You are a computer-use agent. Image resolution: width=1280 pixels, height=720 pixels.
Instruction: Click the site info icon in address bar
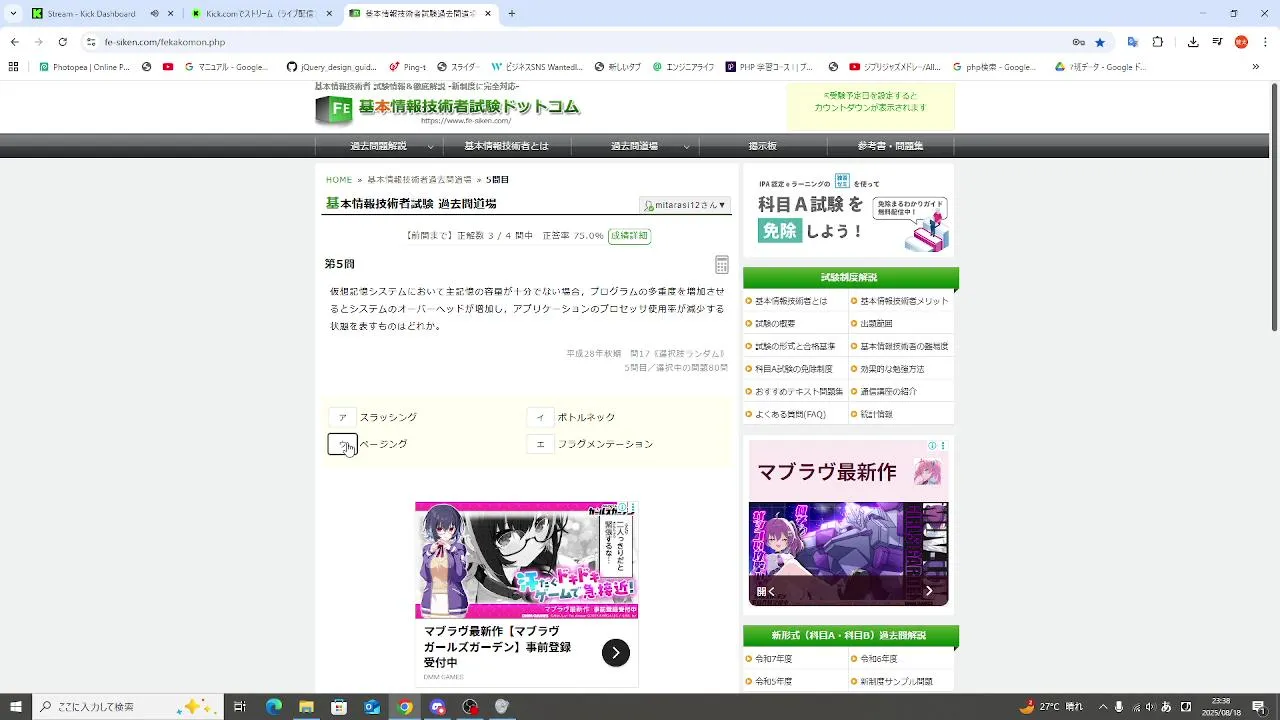pos(90,42)
